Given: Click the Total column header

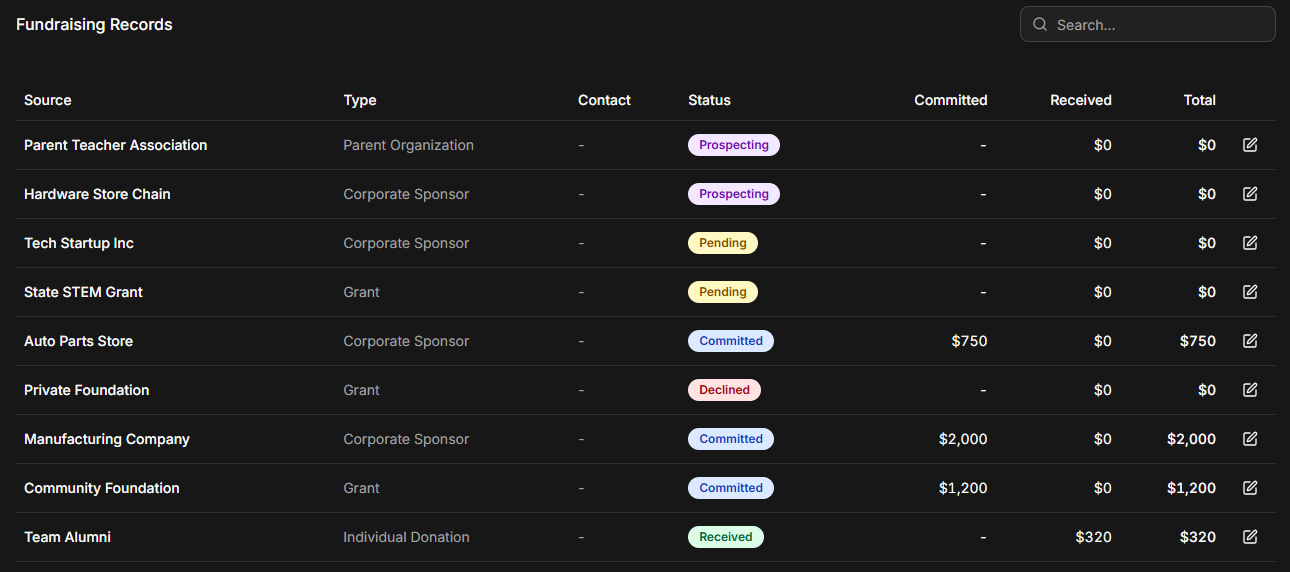Looking at the screenshot, I should click(1199, 100).
